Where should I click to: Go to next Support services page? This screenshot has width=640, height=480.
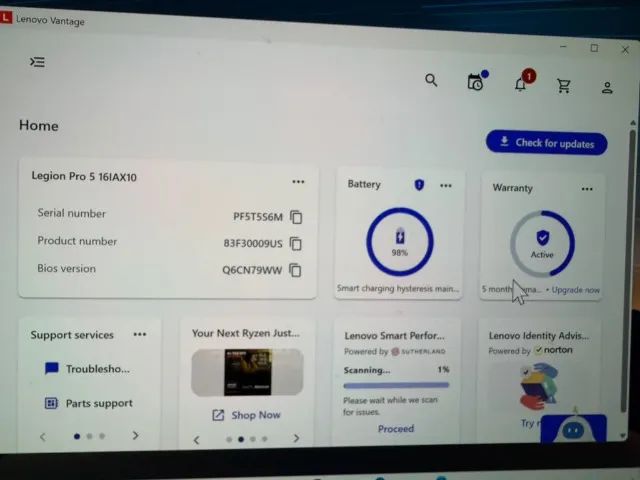tap(136, 436)
